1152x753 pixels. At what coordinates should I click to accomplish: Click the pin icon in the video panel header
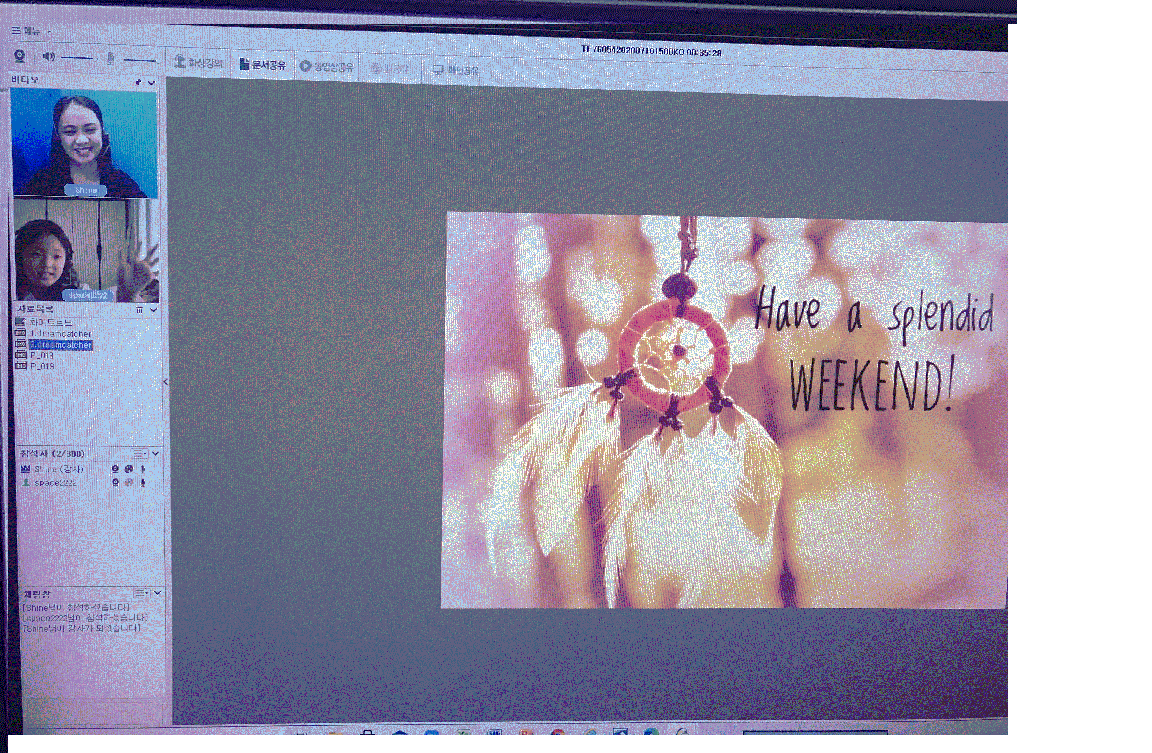(138, 81)
